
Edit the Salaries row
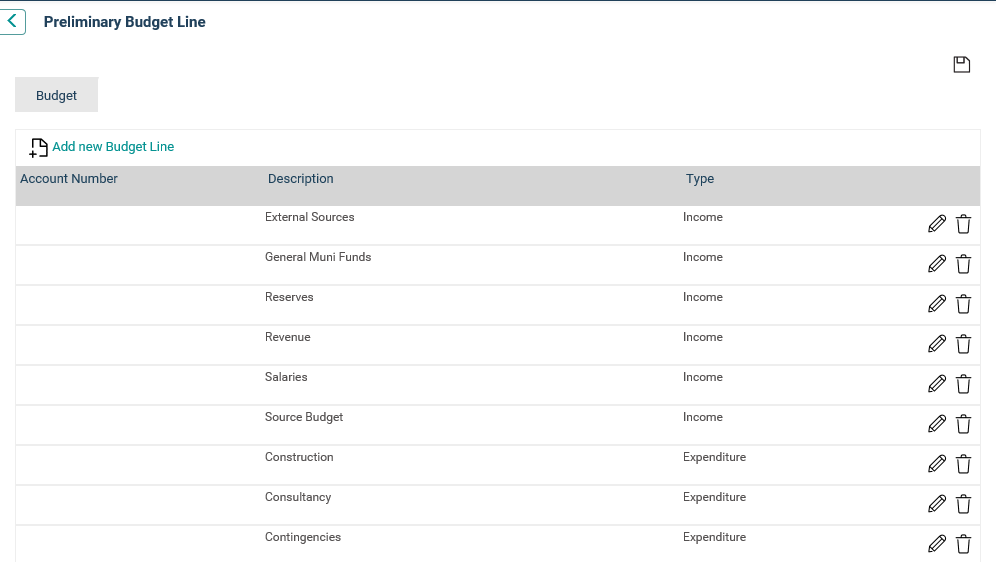tap(937, 384)
